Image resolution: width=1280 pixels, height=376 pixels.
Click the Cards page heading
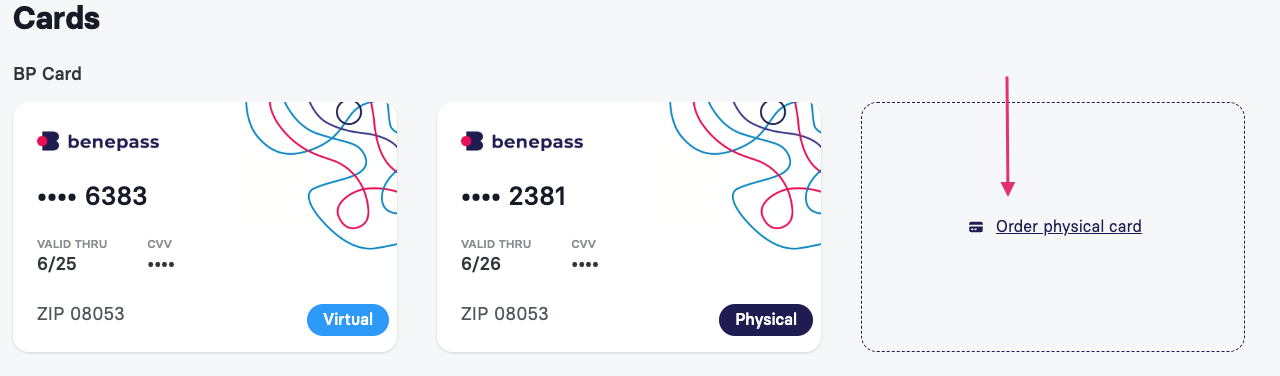(57, 18)
